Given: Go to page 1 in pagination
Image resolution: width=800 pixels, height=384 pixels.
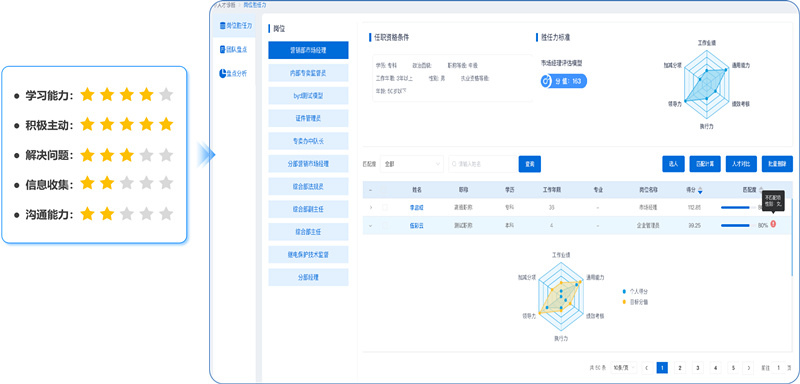Looking at the screenshot, I should [x=662, y=368].
